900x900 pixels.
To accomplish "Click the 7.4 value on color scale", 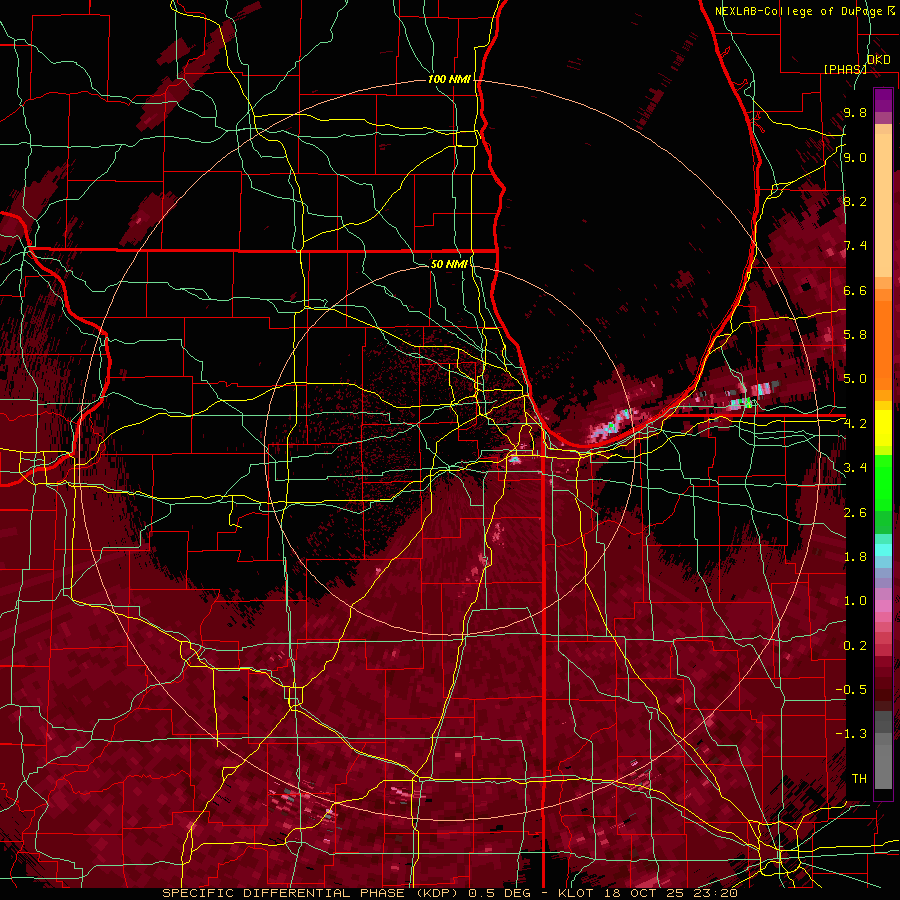I will coord(855,246).
